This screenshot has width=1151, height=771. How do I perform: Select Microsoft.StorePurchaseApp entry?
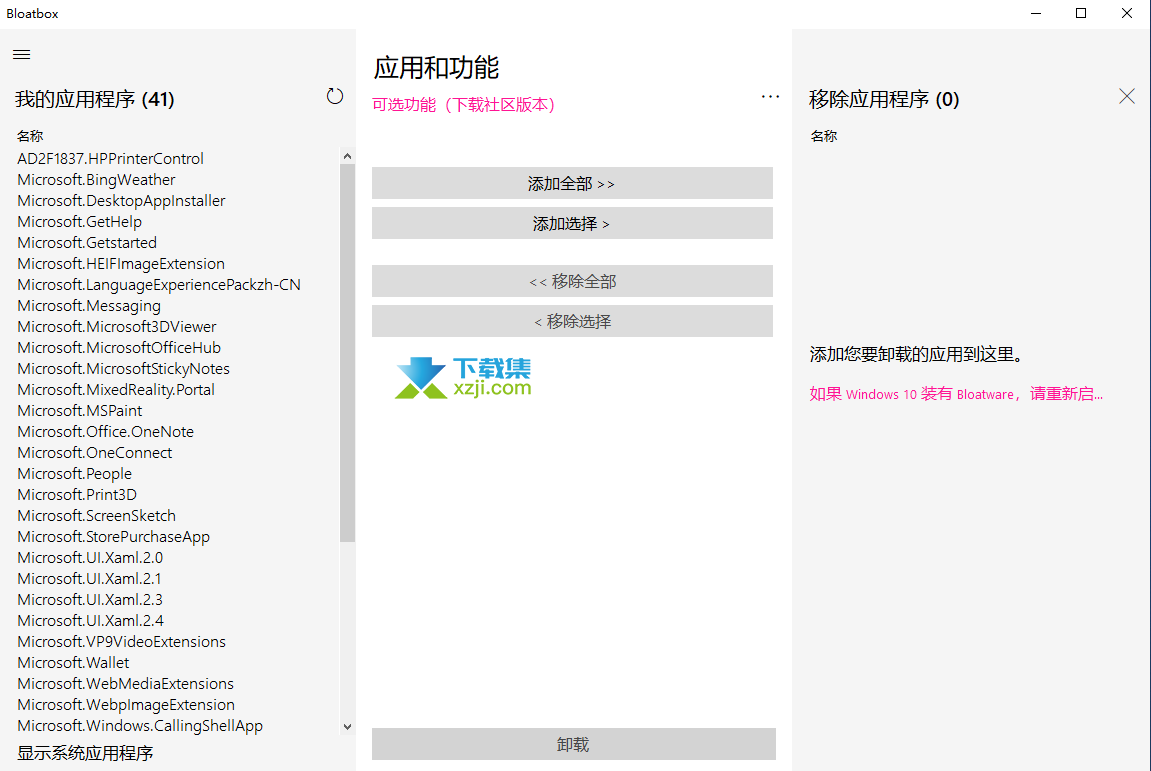[x=113, y=537]
